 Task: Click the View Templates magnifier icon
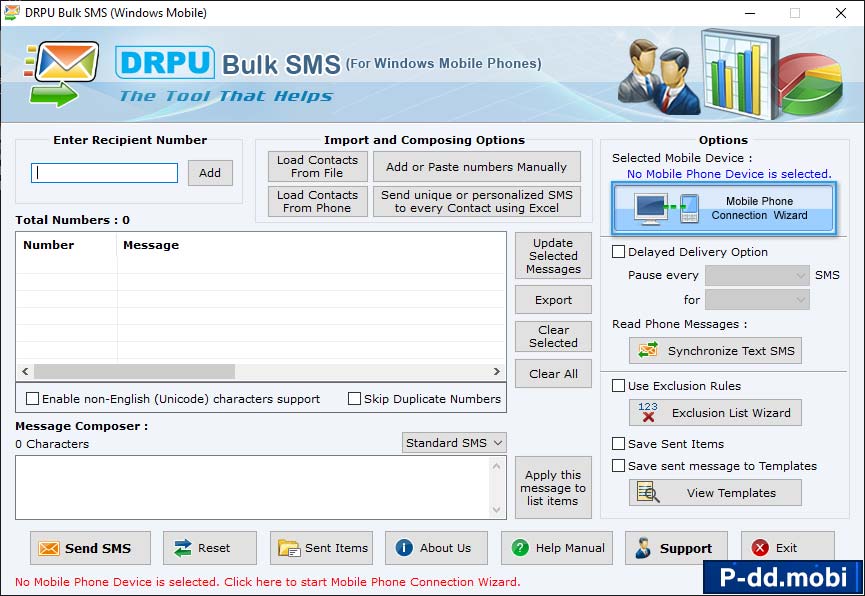(x=648, y=492)
